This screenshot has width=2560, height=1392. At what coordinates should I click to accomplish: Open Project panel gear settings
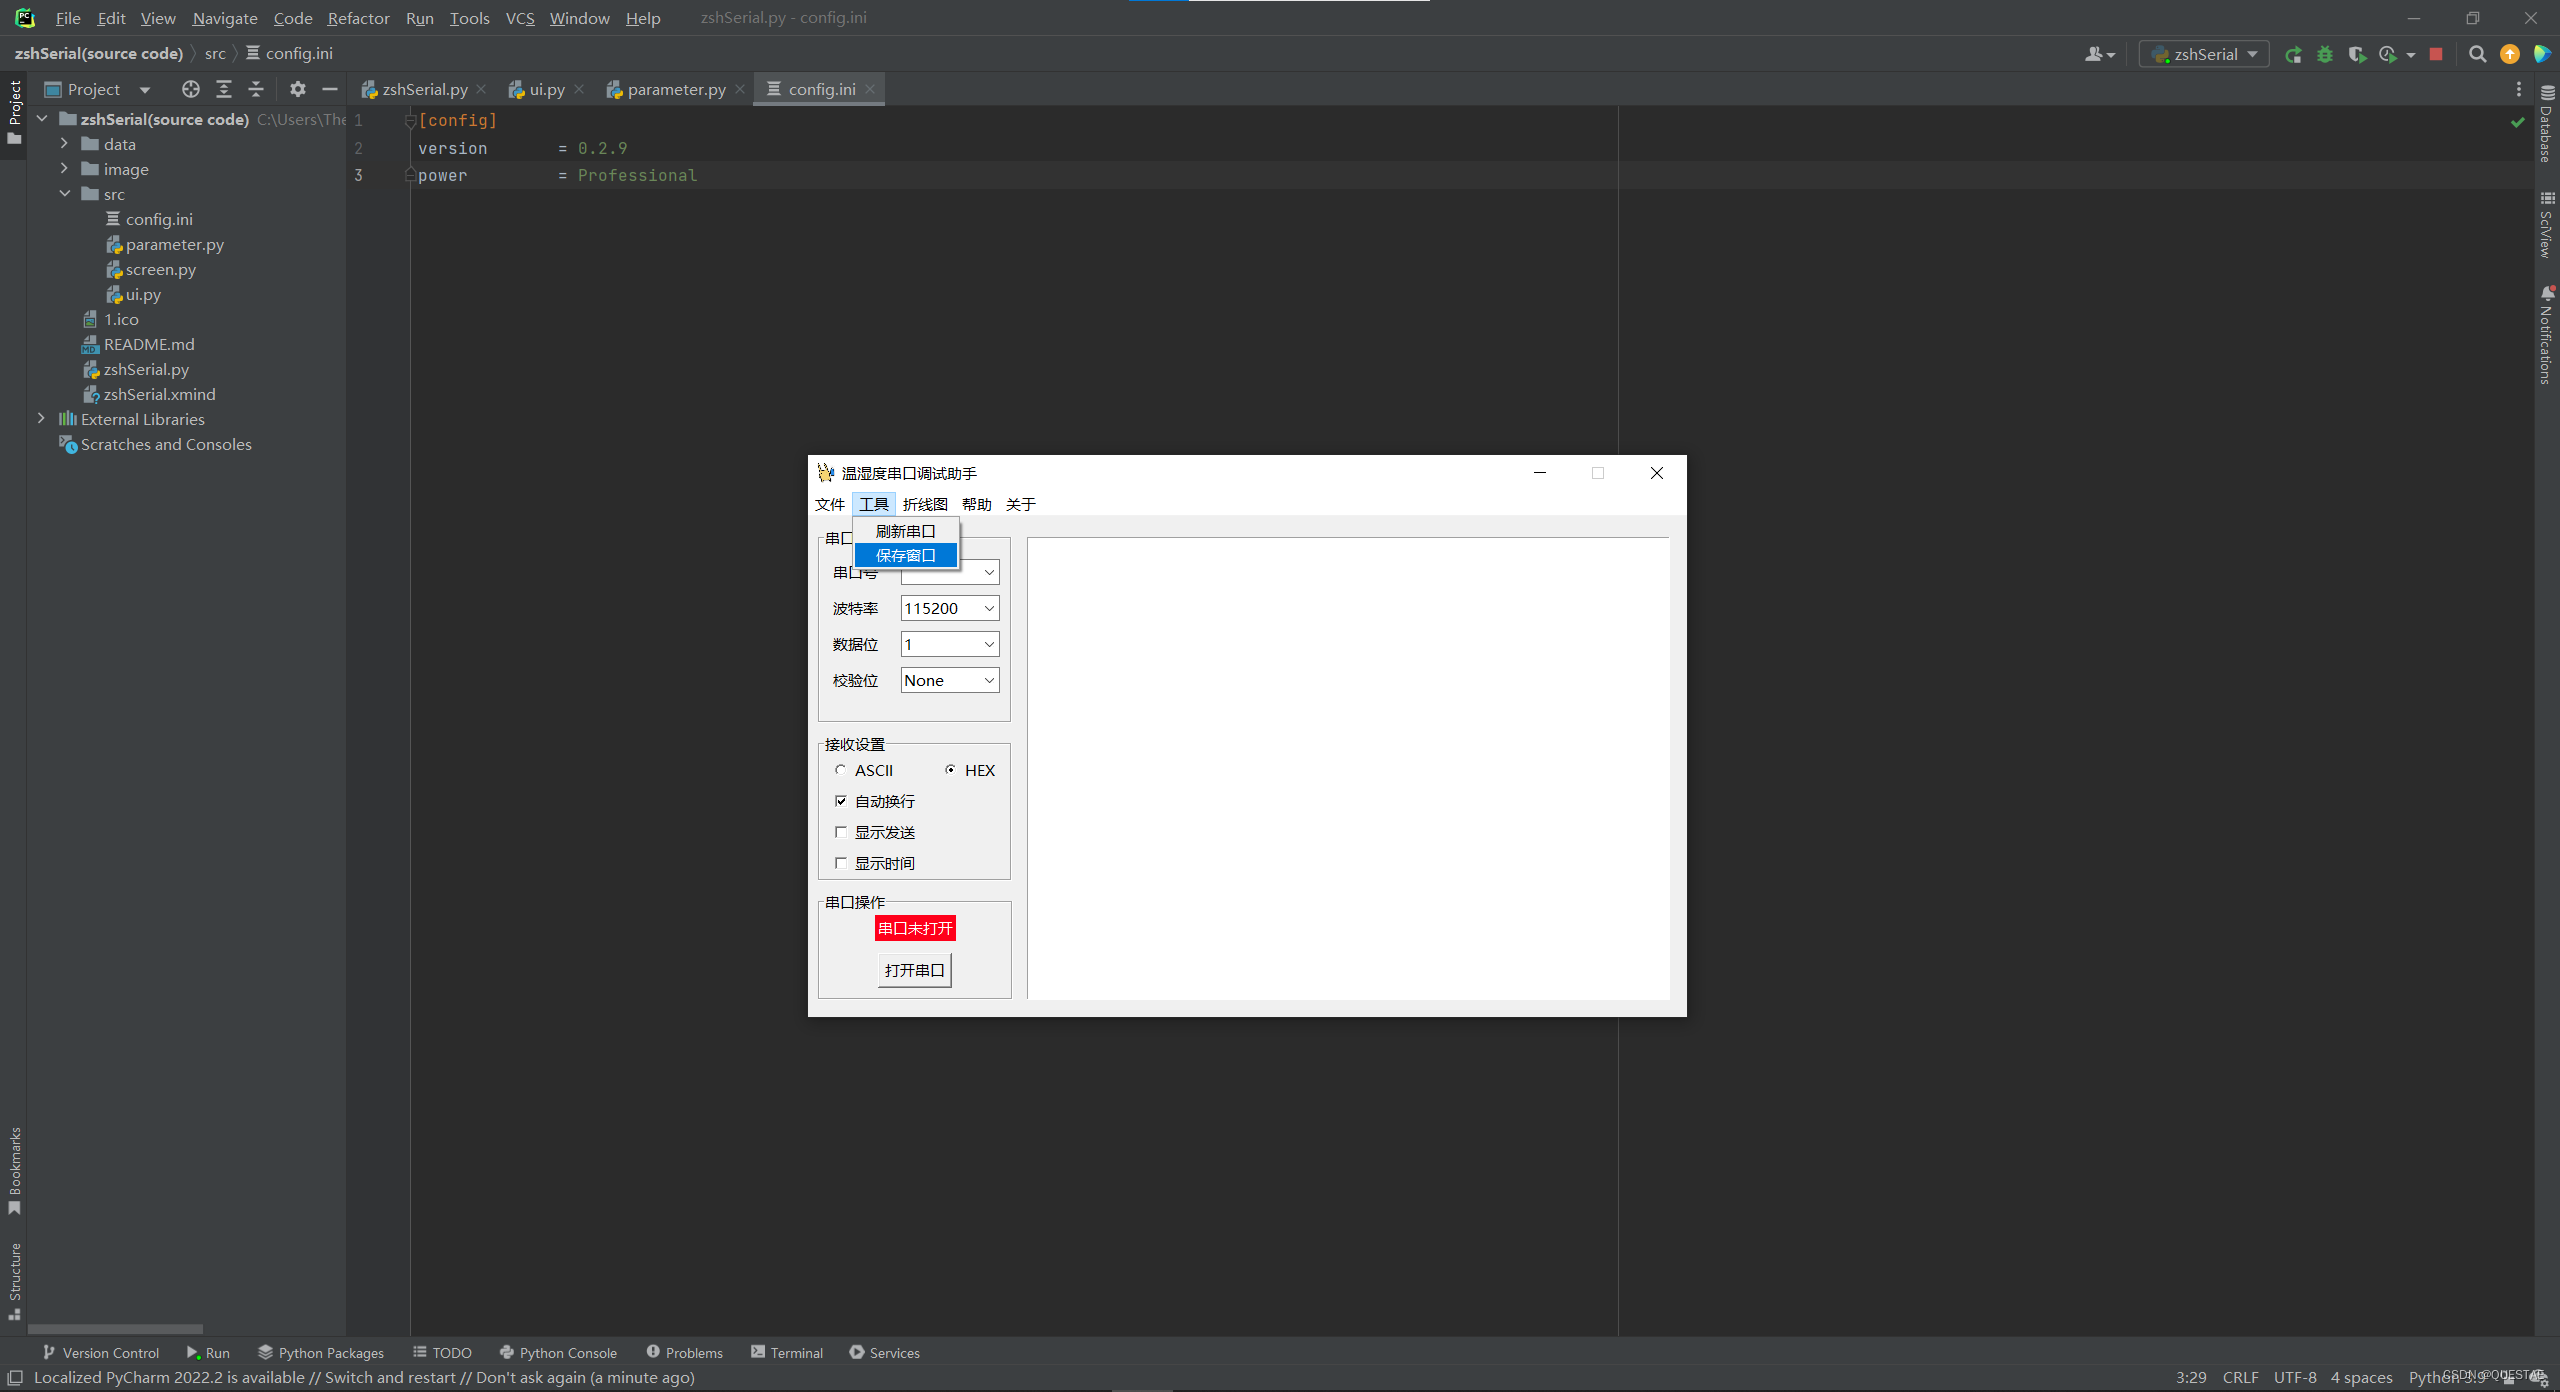(x=297, y=89)
